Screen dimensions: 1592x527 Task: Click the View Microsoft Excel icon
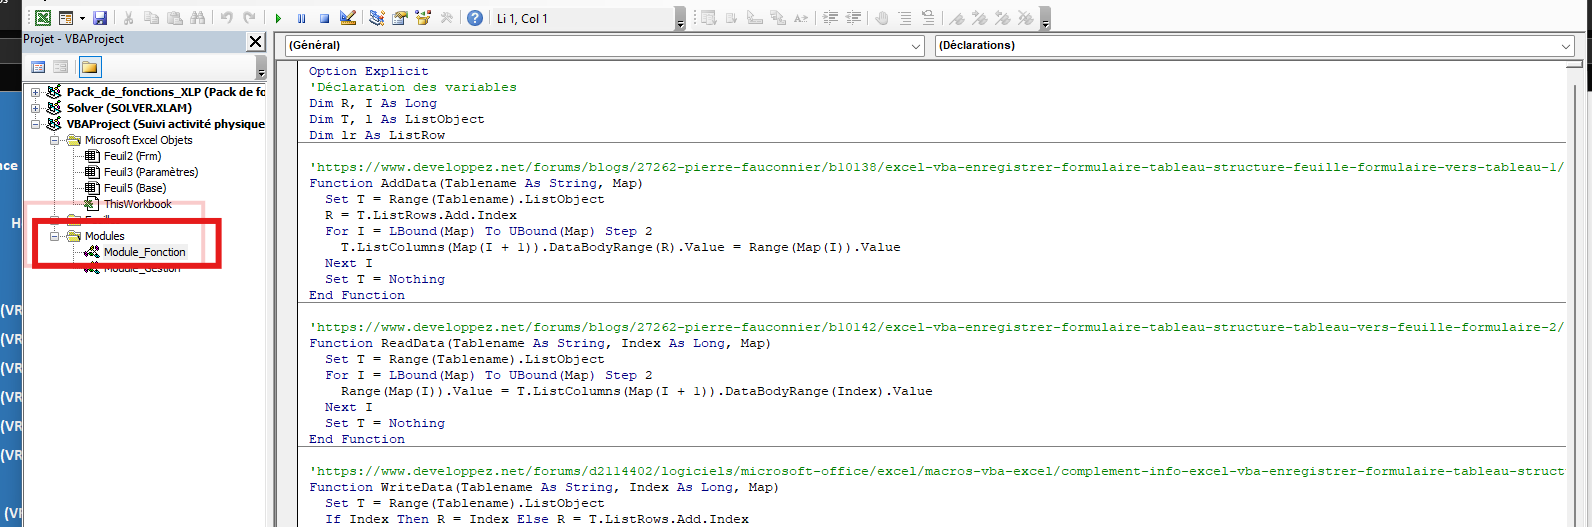point(43,18)
